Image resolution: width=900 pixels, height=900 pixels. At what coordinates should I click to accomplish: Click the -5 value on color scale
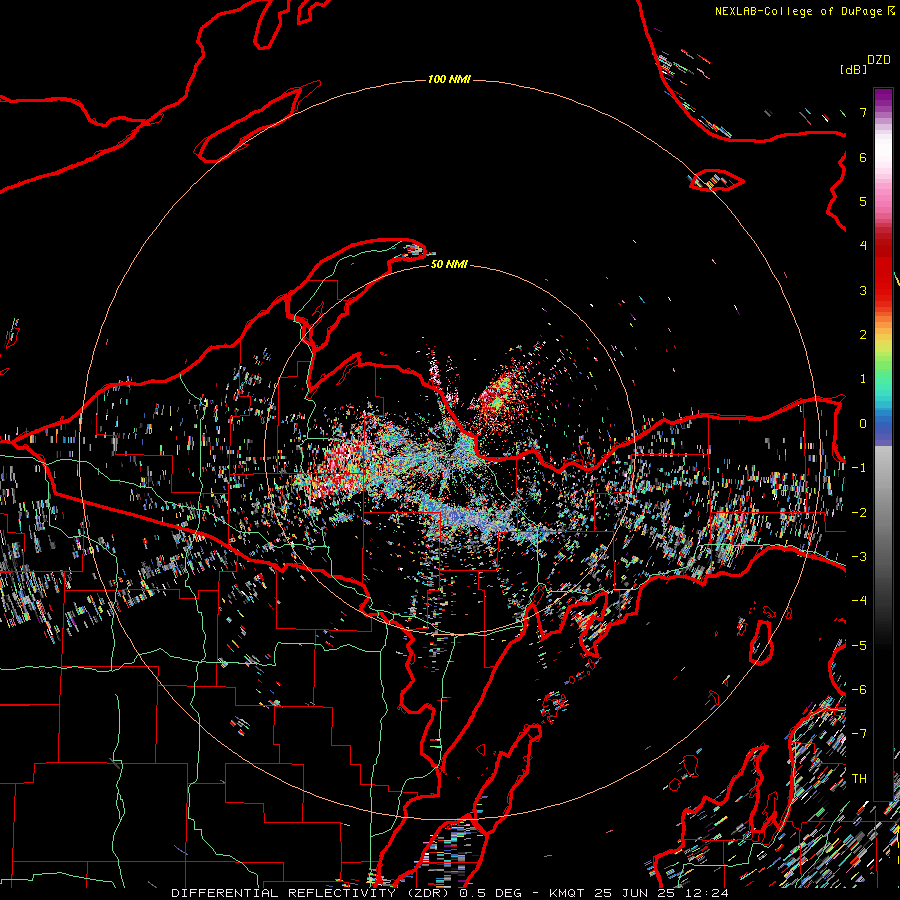(859, 646)
